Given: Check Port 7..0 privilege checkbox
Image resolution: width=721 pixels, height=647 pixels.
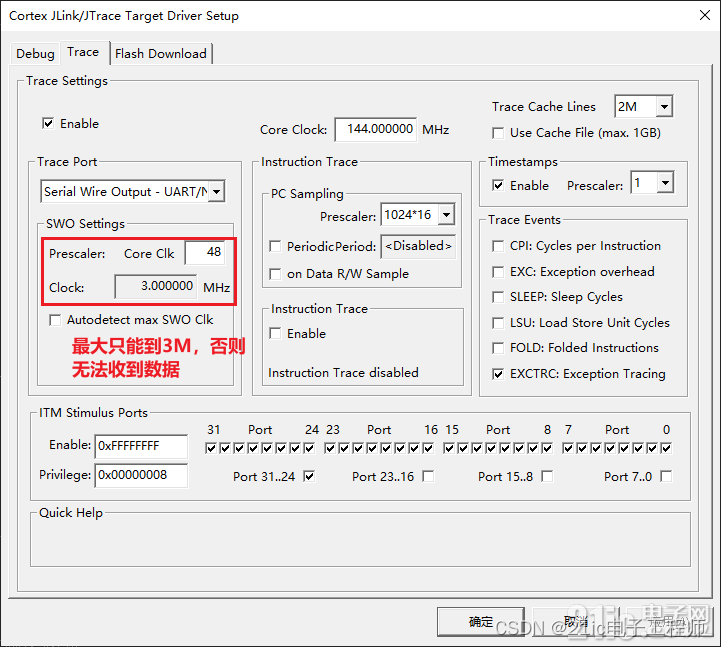Looking at the screenshot, I should (666, 476).
